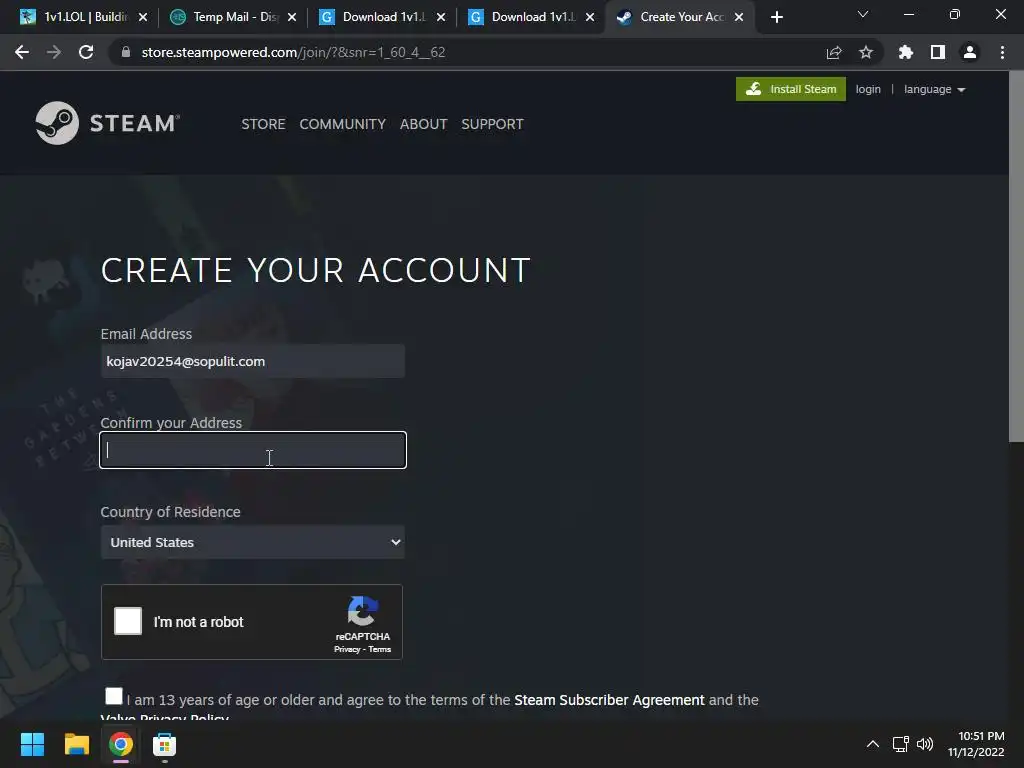
Task: Open File Explorer from the taskbar
Action: pos(76,744)
